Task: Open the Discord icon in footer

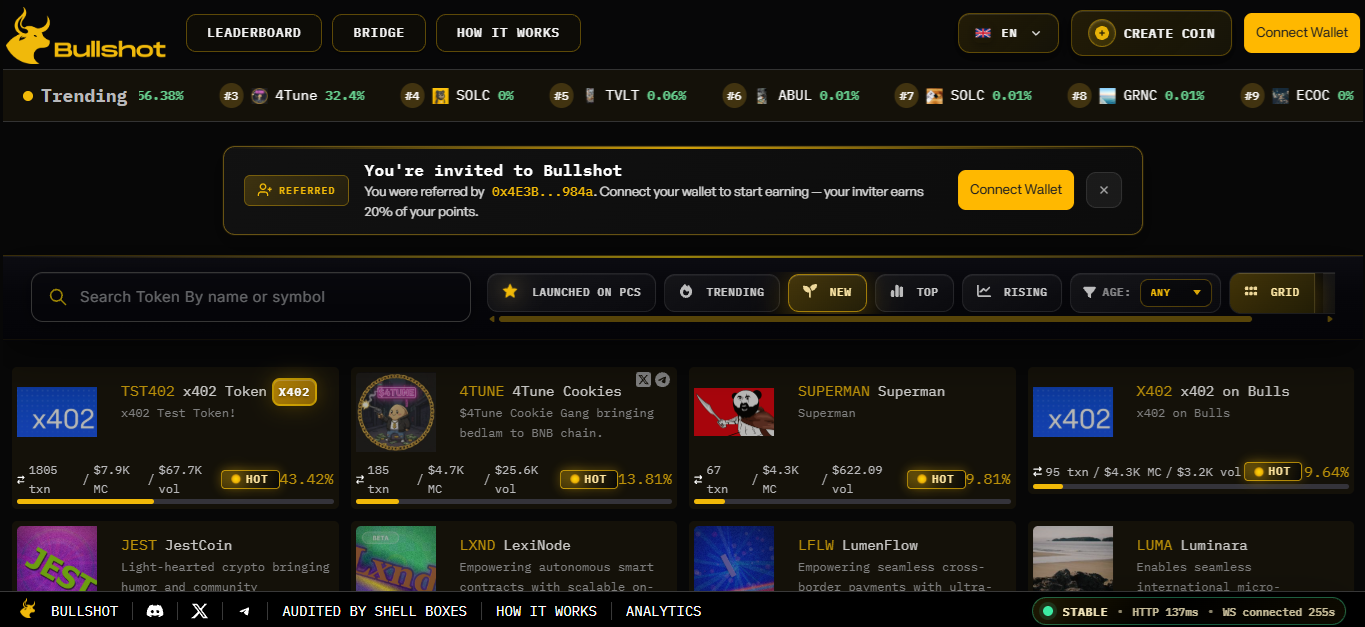Action: pyautogui.click(x=155, y=611)
